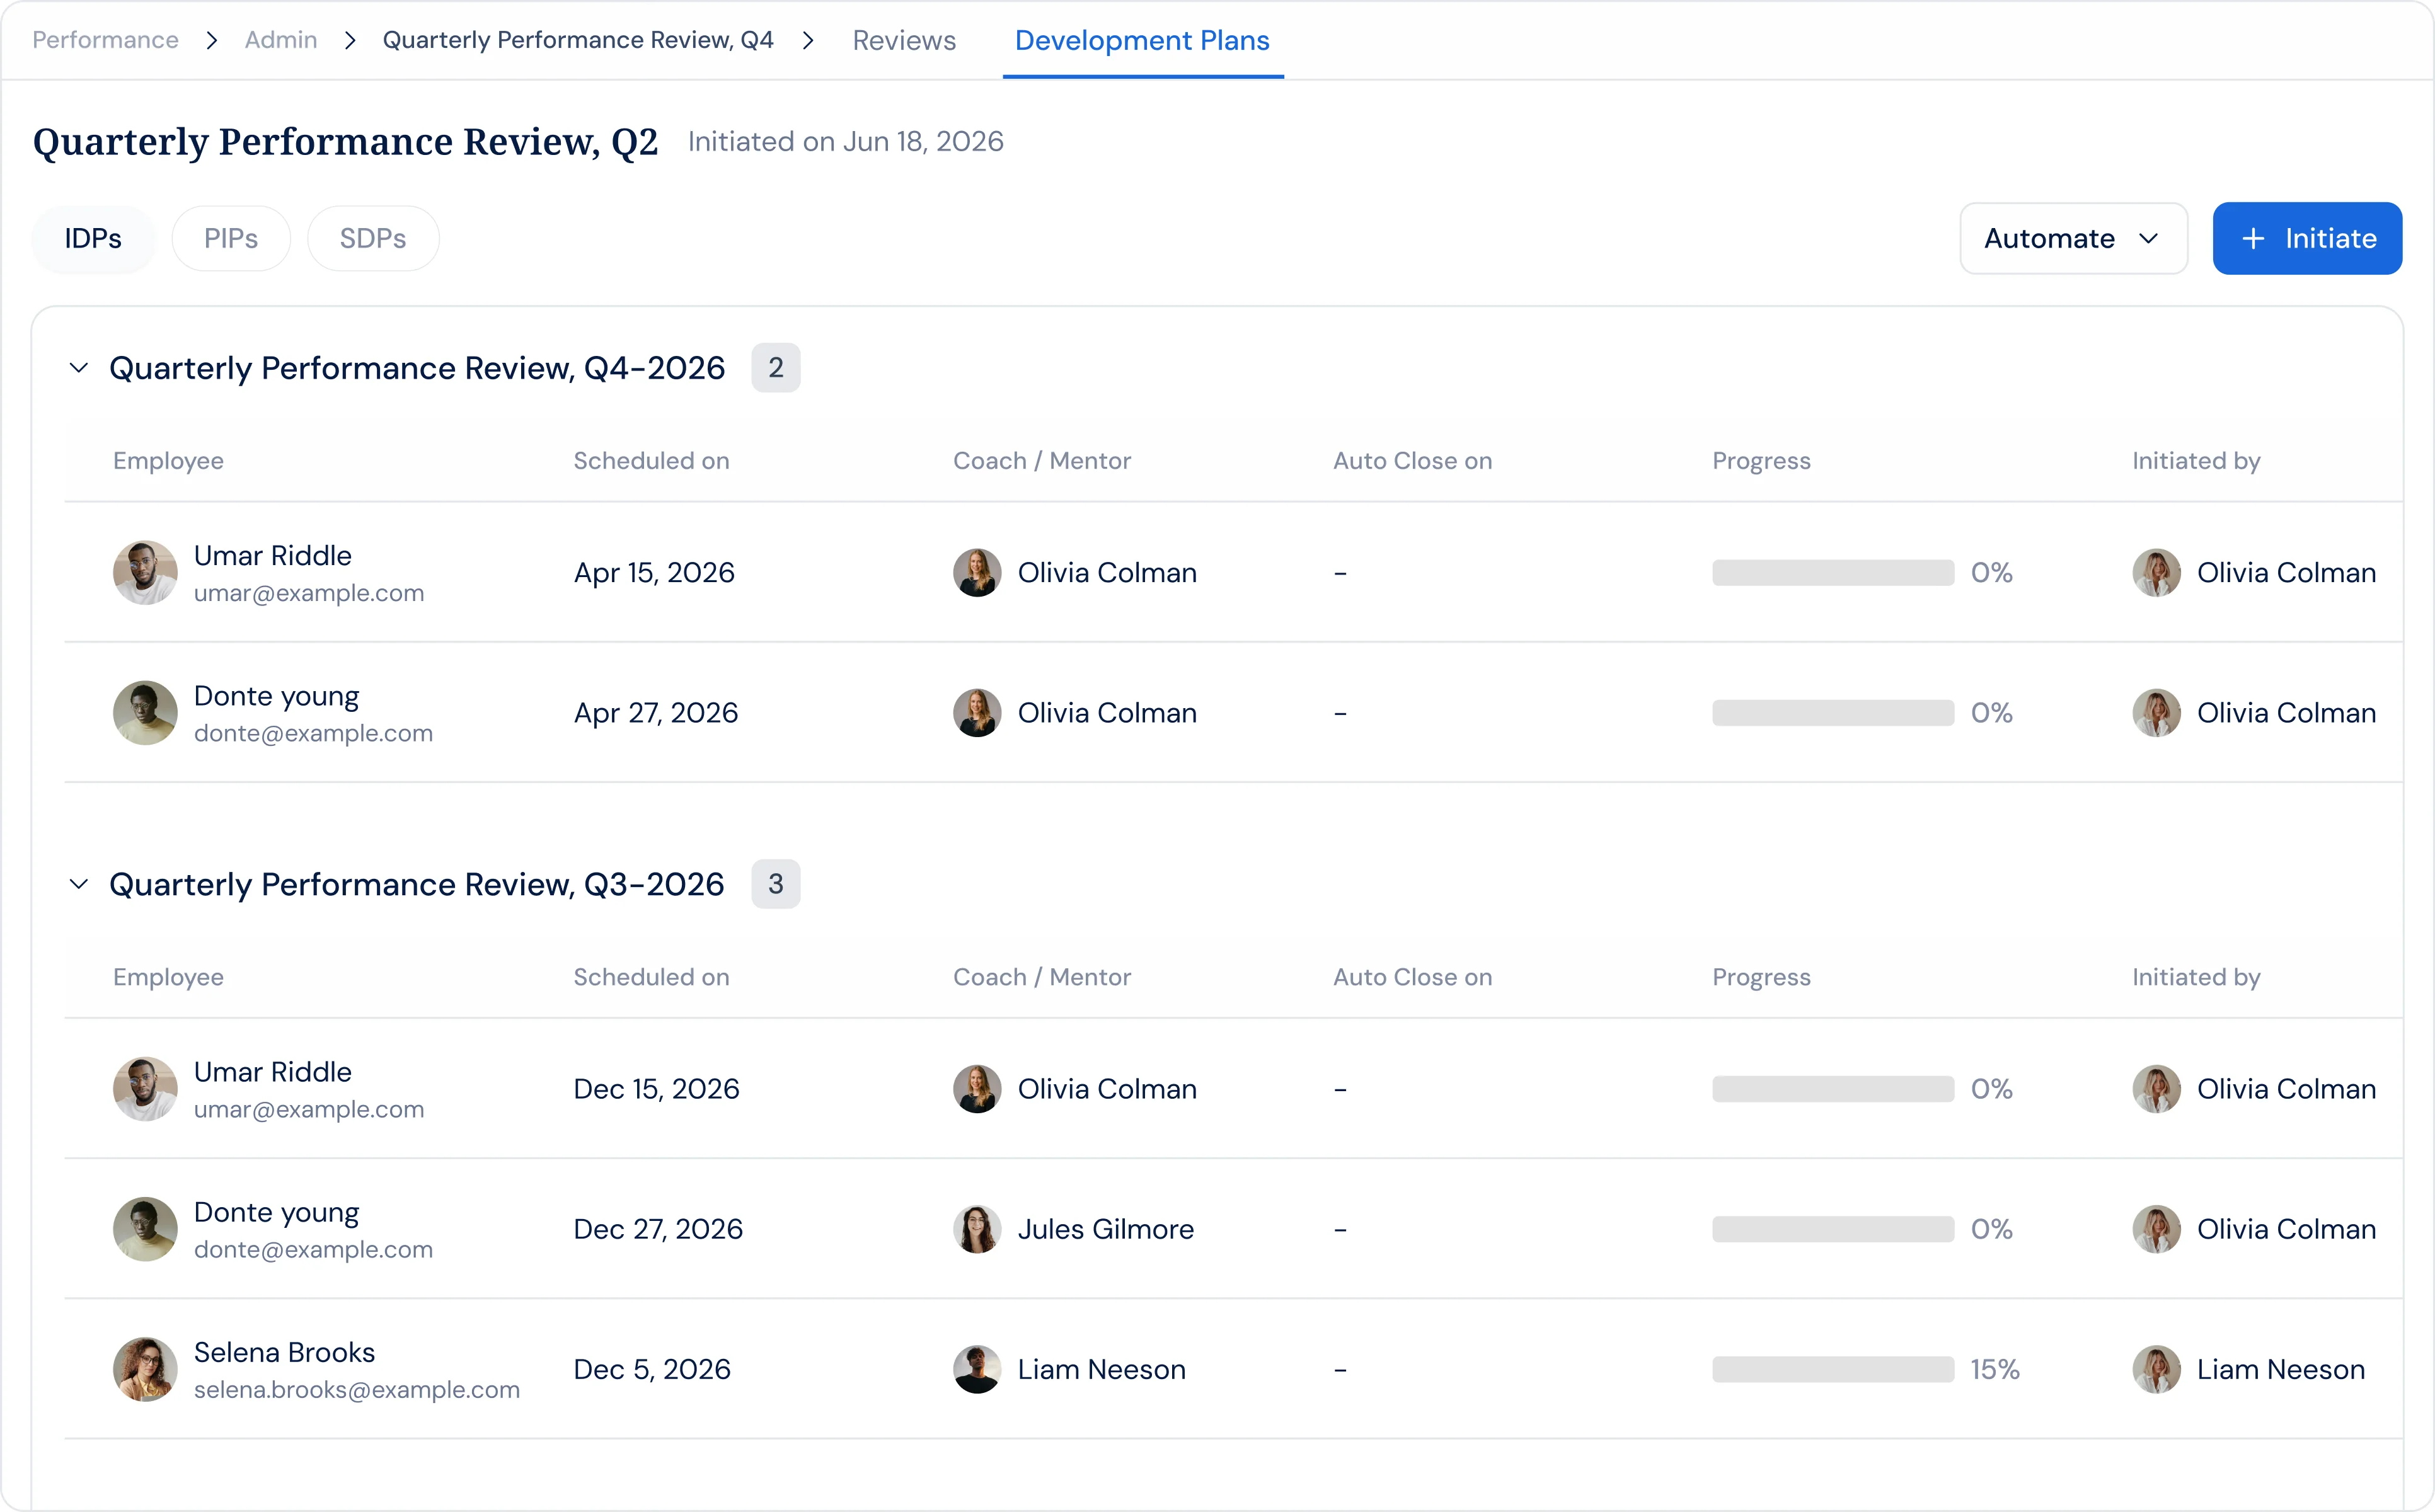Click initiator avatar in the Apr 15, 2026 row
Image resolution: width=2435 pixels, height=1512 pixels.
(2157, 573)
